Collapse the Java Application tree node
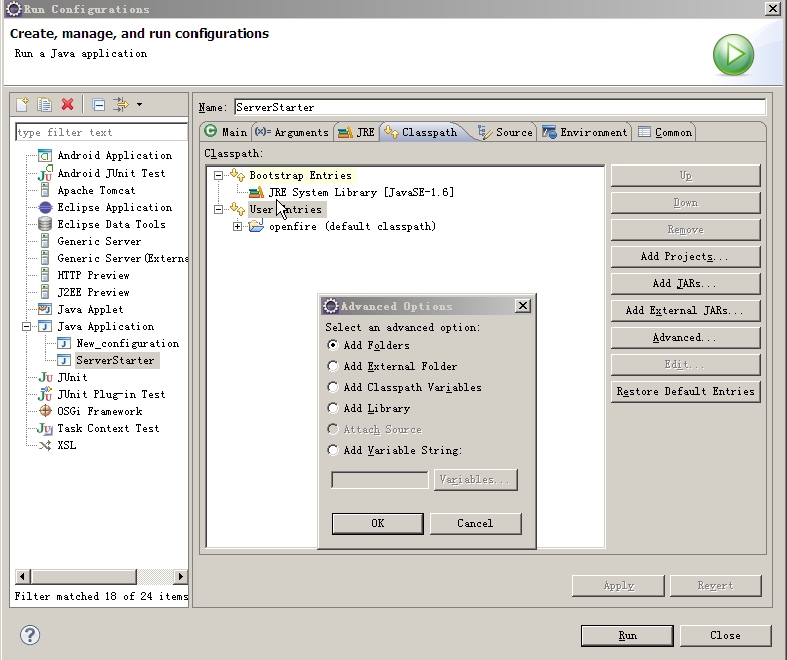787x660 pixels. (x=26, y=326)
